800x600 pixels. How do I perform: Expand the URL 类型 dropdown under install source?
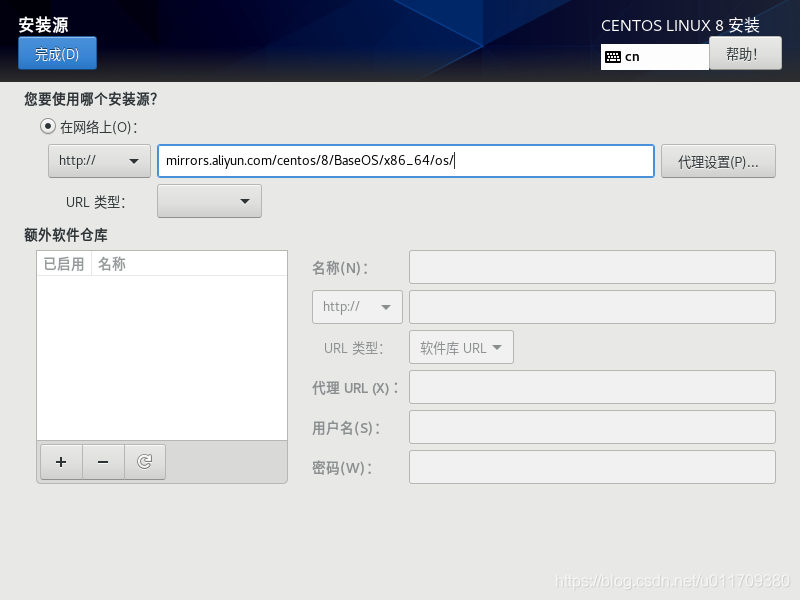pyautogui.click(x=209, y=201)
